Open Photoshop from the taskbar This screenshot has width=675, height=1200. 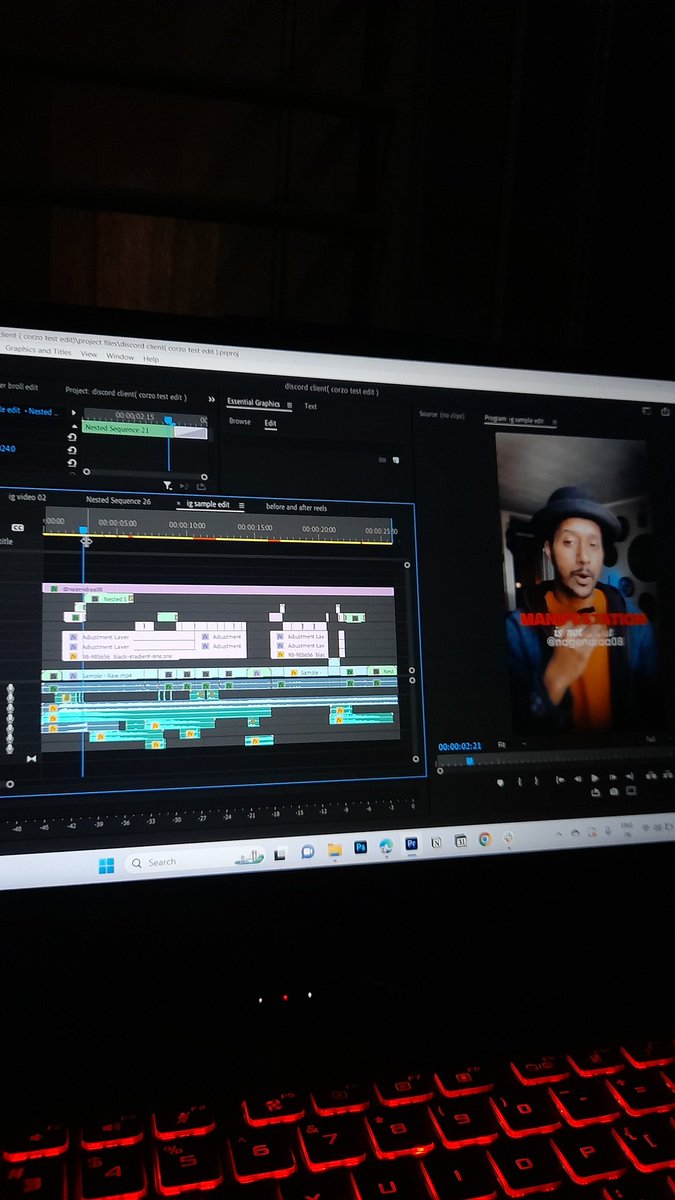point(360,846)
